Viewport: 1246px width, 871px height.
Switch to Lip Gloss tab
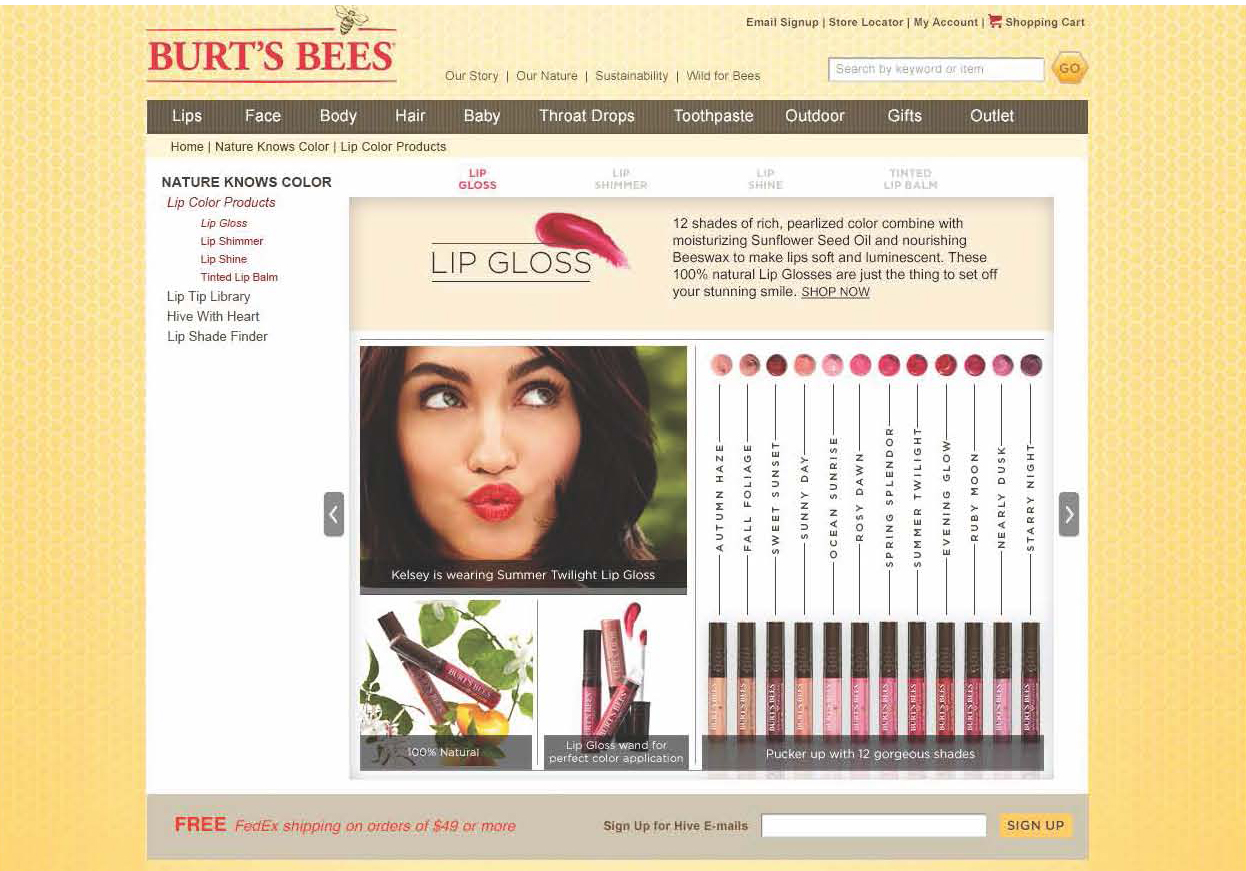pos(477,179)
